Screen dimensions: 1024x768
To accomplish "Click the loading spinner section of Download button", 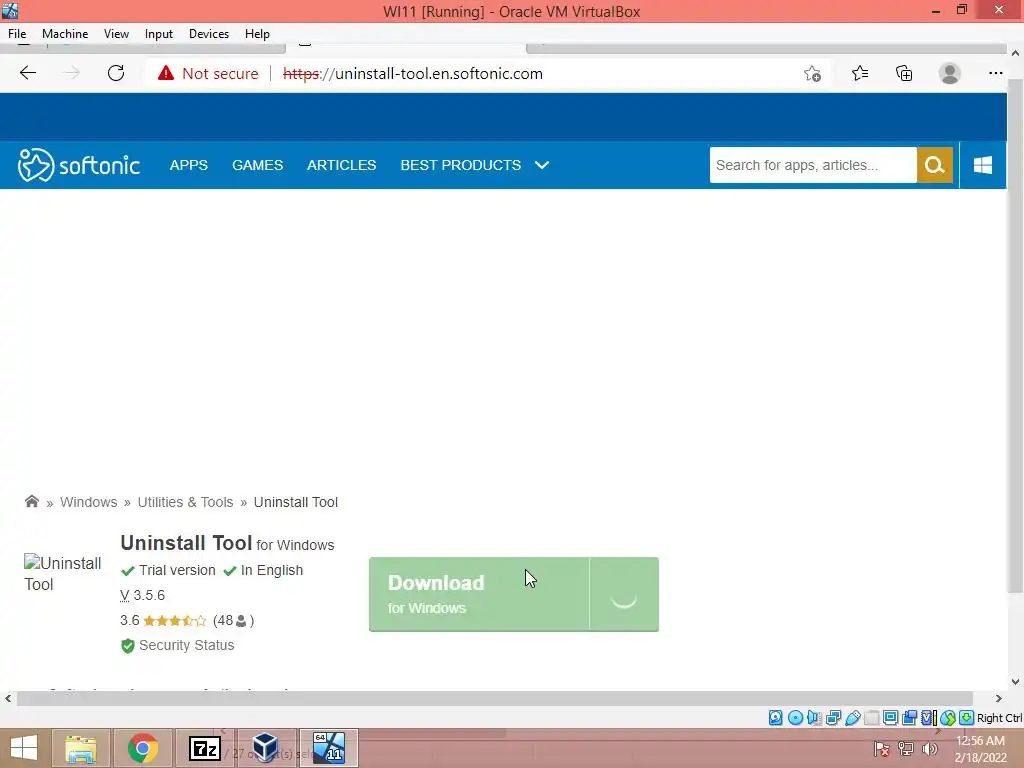I will pyautogui.click(x=624, y=594).
